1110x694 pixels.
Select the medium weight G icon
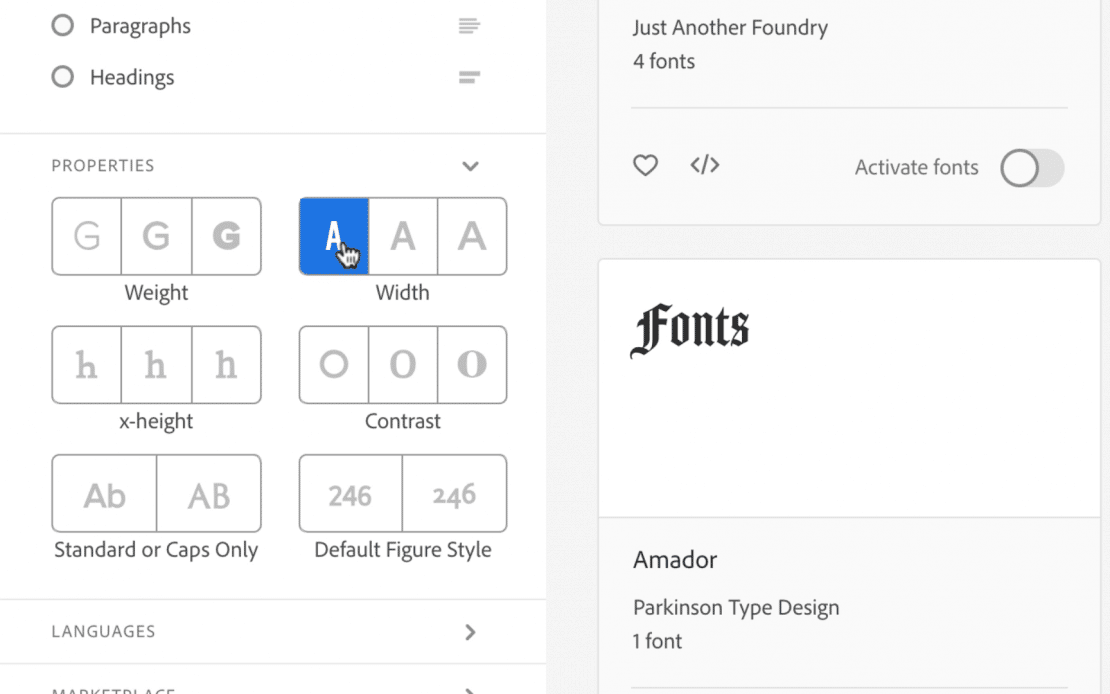(156, 236)
